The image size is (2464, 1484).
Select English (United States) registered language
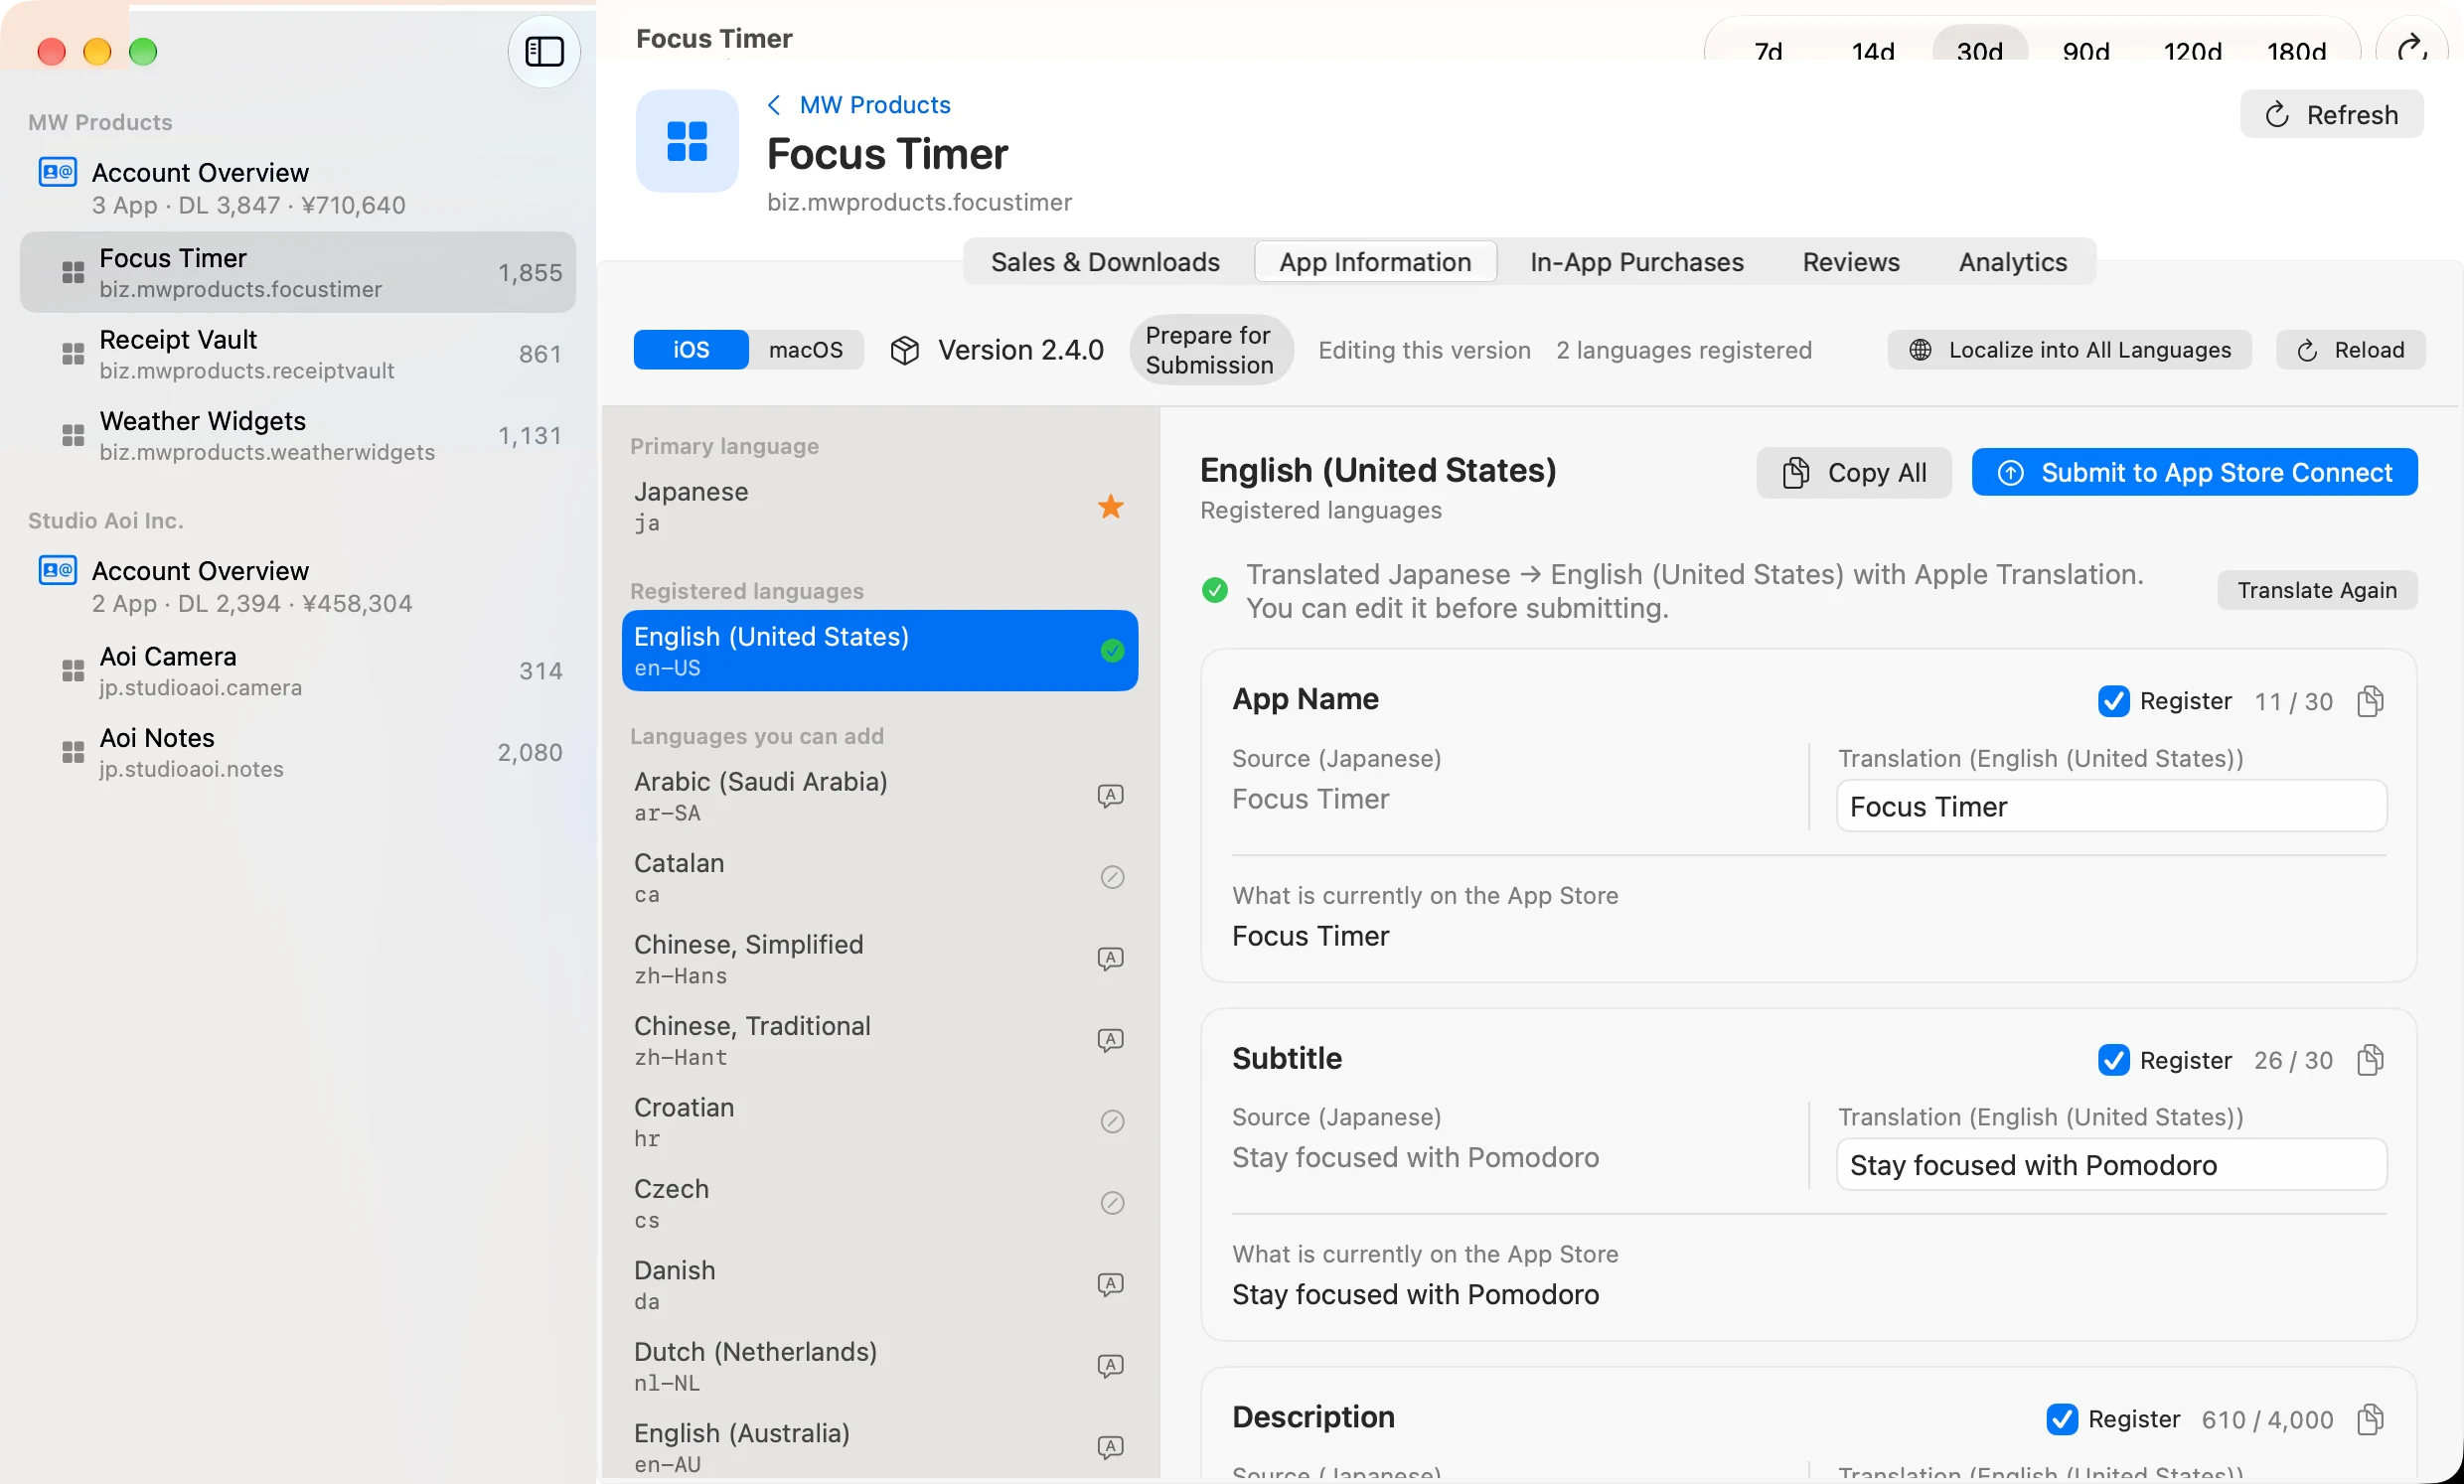(x=880, y=651)
